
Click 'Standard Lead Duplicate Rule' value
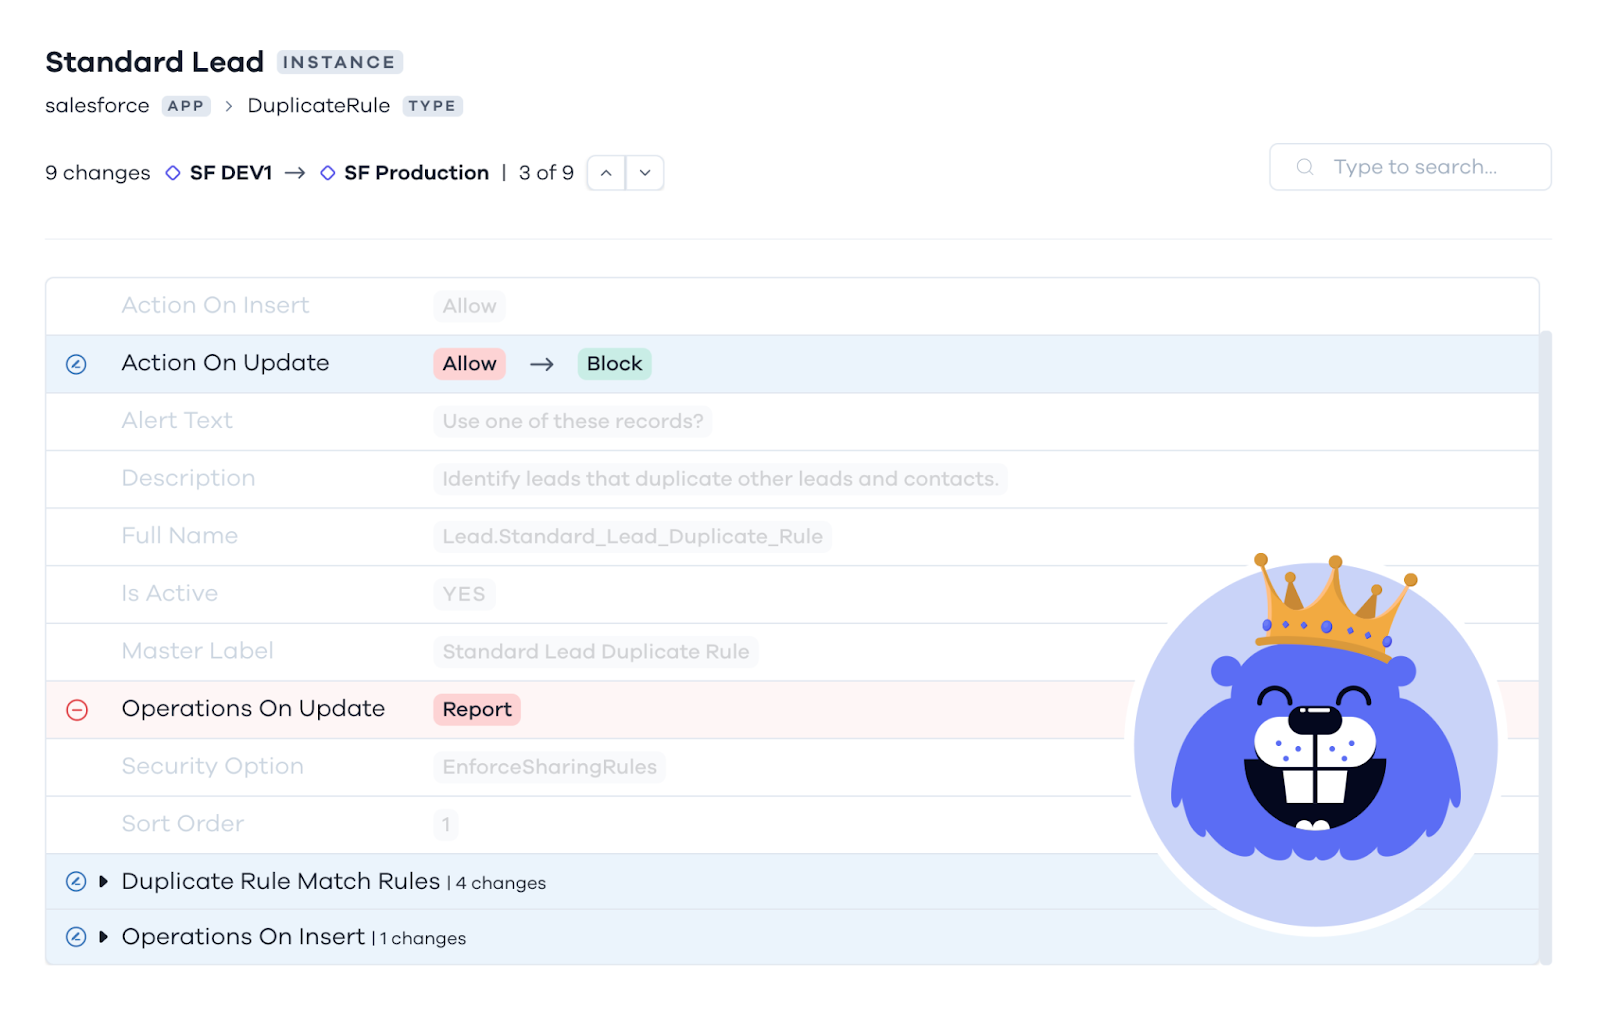click(596, 652)
